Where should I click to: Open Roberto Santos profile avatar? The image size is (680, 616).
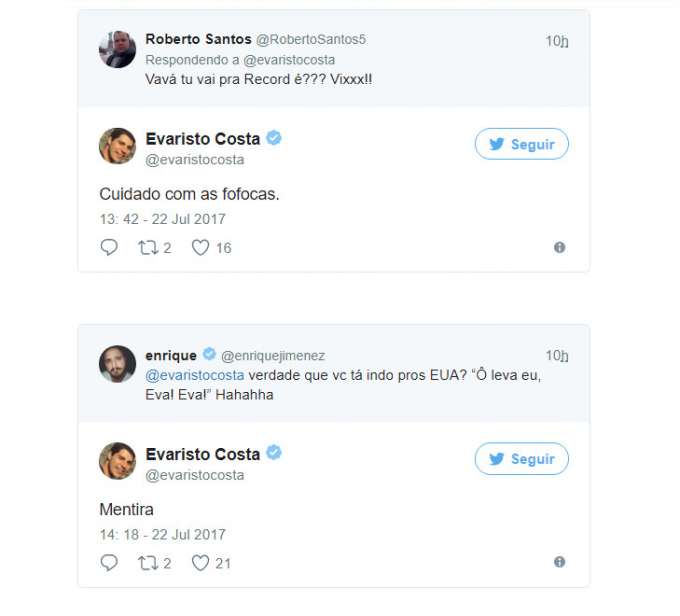coord(117,49)
